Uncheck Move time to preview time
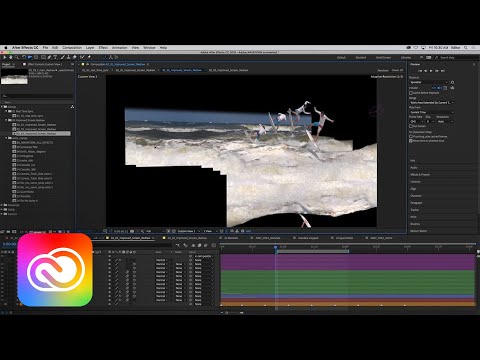Image resolution: width=480 pixels, height=360 pixels. pyautogui.click(x=411, y=141)
